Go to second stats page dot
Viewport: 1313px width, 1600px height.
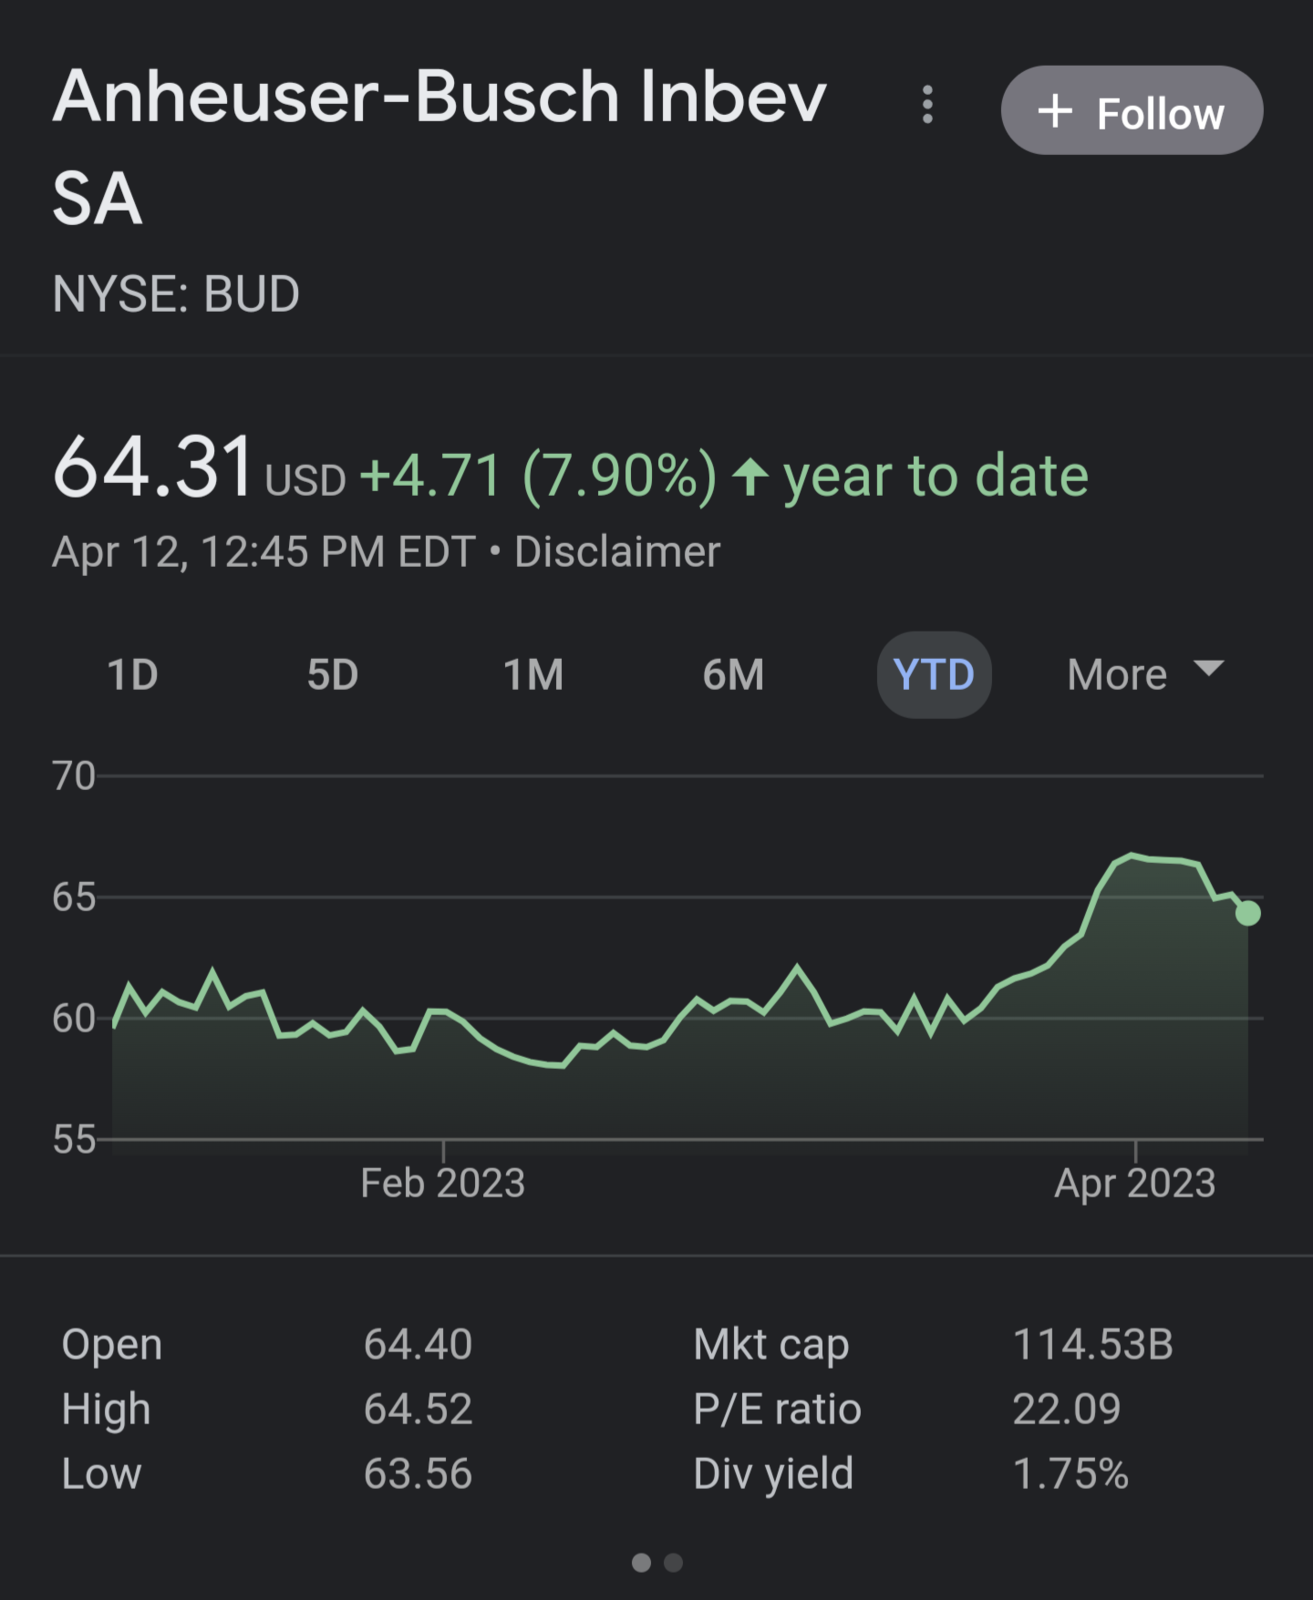673,1562
